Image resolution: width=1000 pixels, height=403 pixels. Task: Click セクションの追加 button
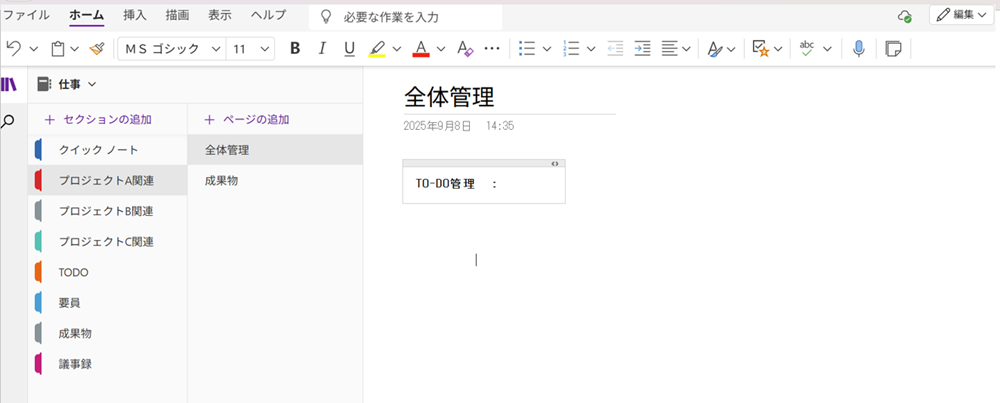coord(98,119)
